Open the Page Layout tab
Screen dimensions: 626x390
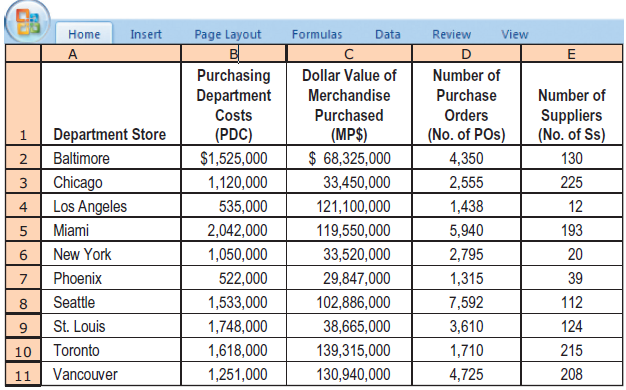click(x=228, y=34)
